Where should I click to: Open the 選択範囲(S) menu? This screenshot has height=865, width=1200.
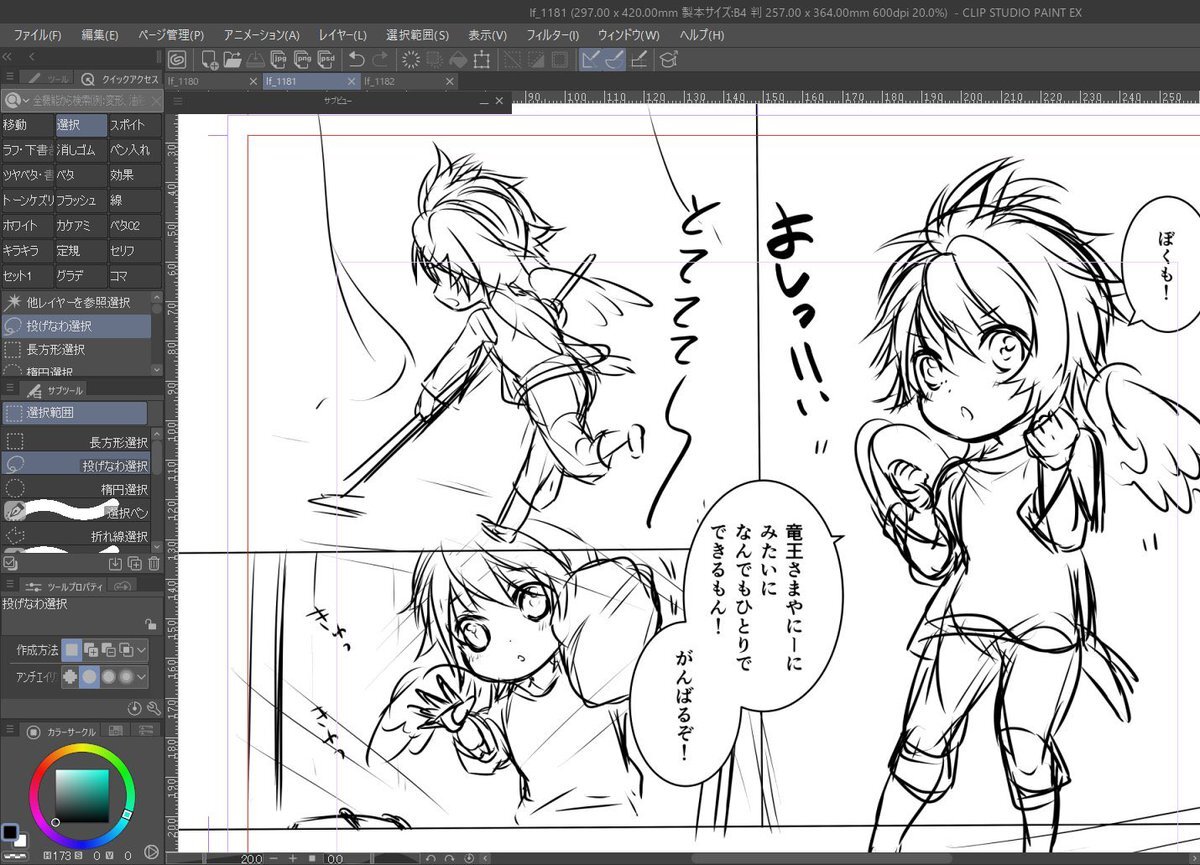417,35
